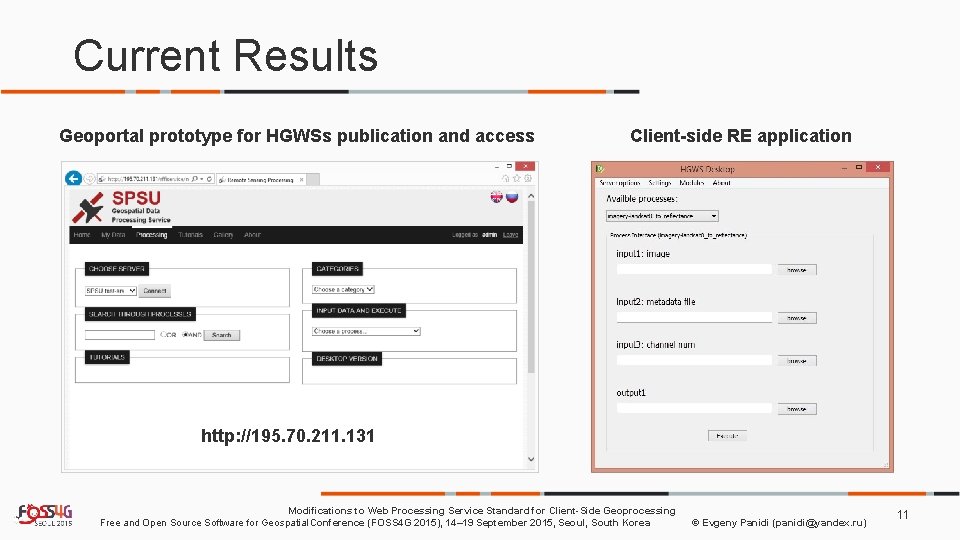Click browse button for input1 image
The height and width of the screenshot is (540, 960).
click(x=797, y=270)
